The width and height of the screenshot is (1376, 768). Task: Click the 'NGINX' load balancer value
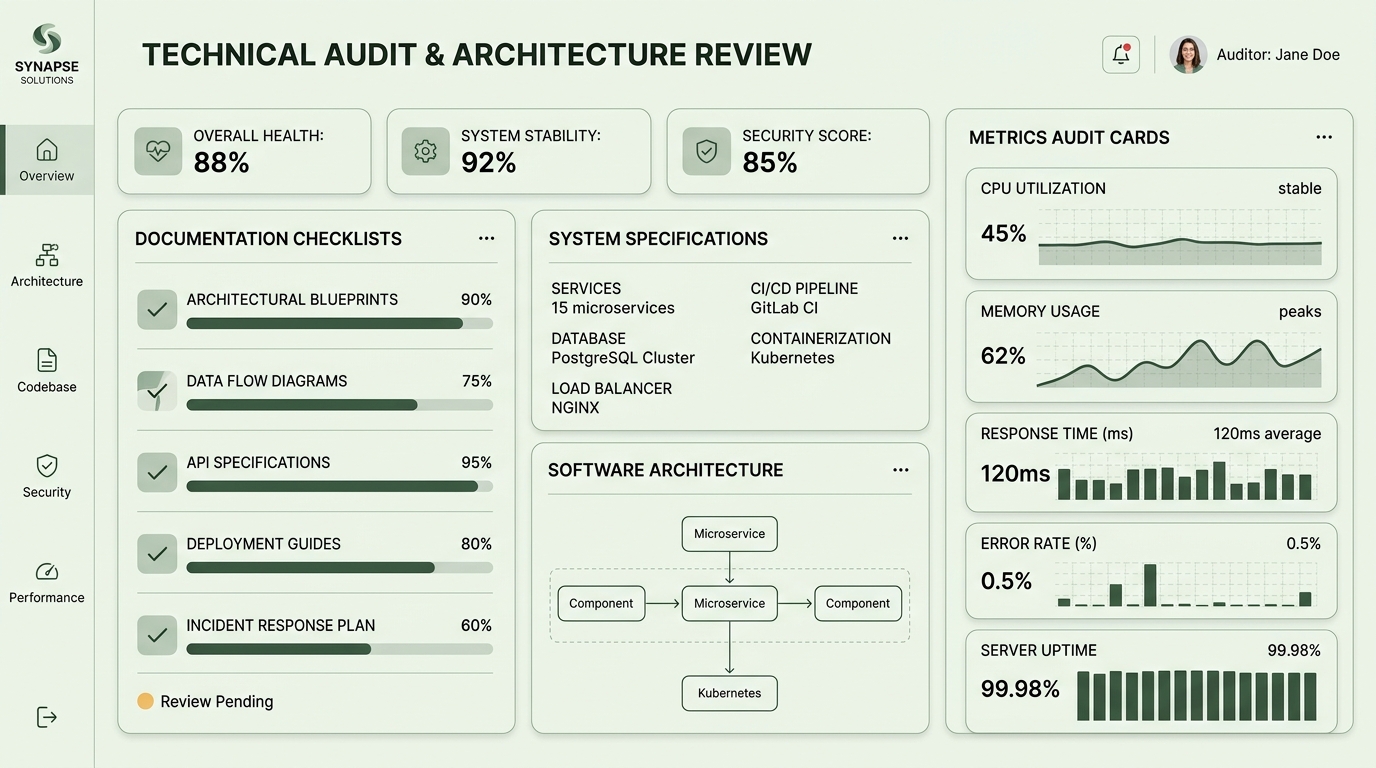click(x=575, y=408)
